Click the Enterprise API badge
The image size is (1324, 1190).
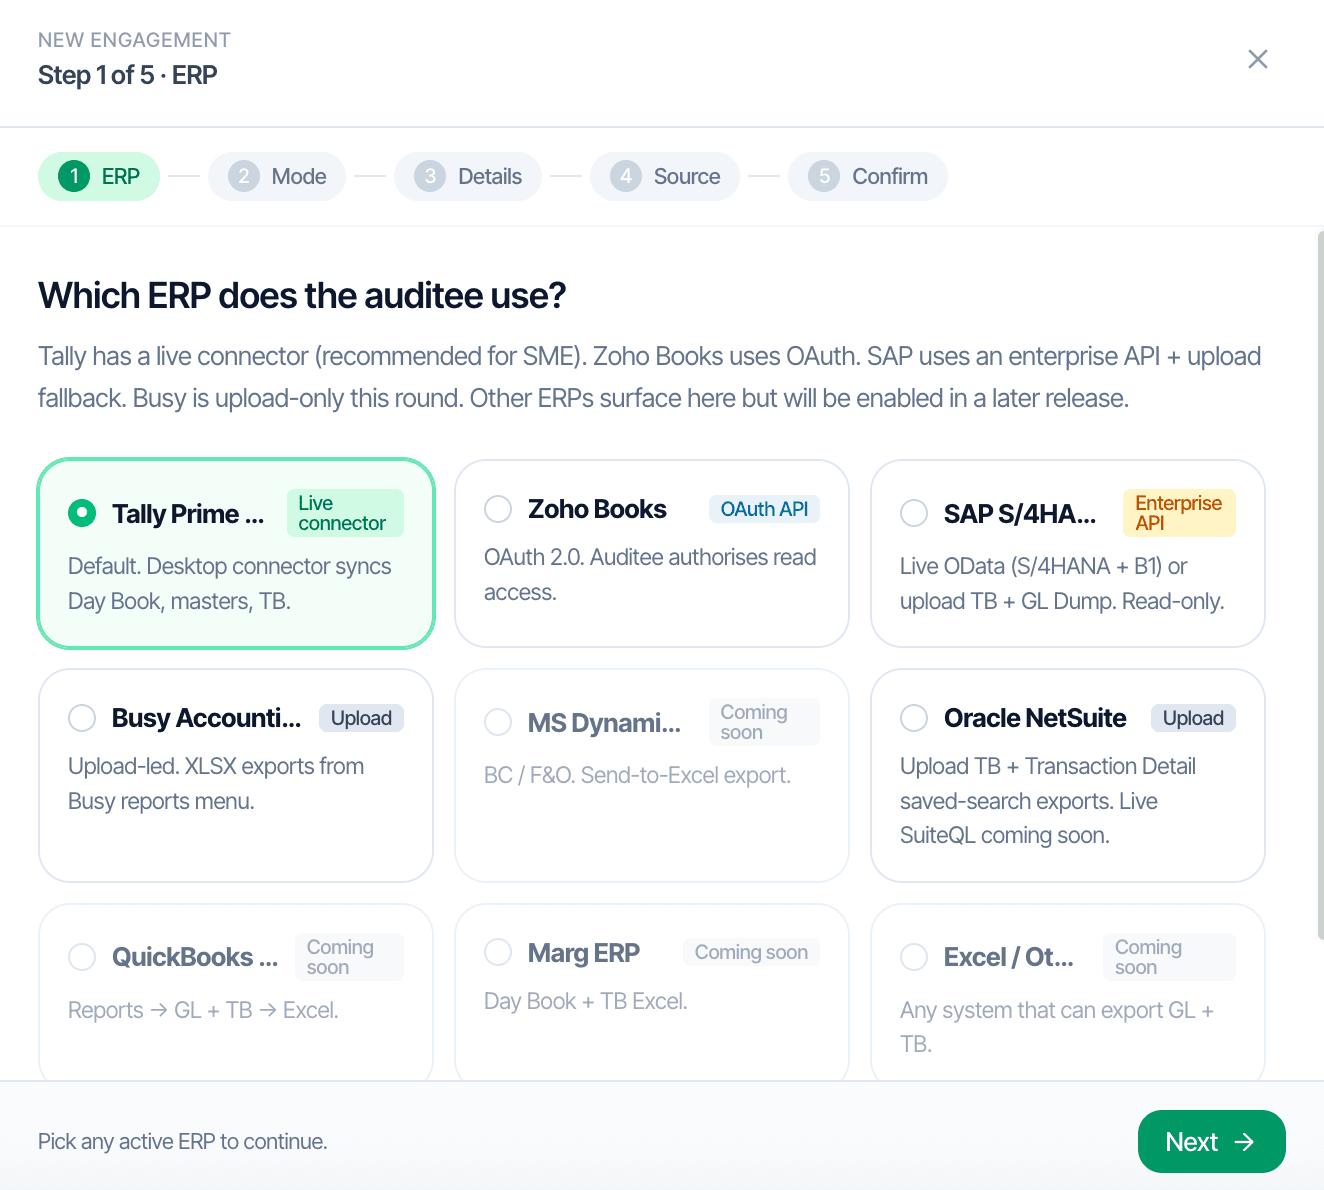click(1179, 513)
